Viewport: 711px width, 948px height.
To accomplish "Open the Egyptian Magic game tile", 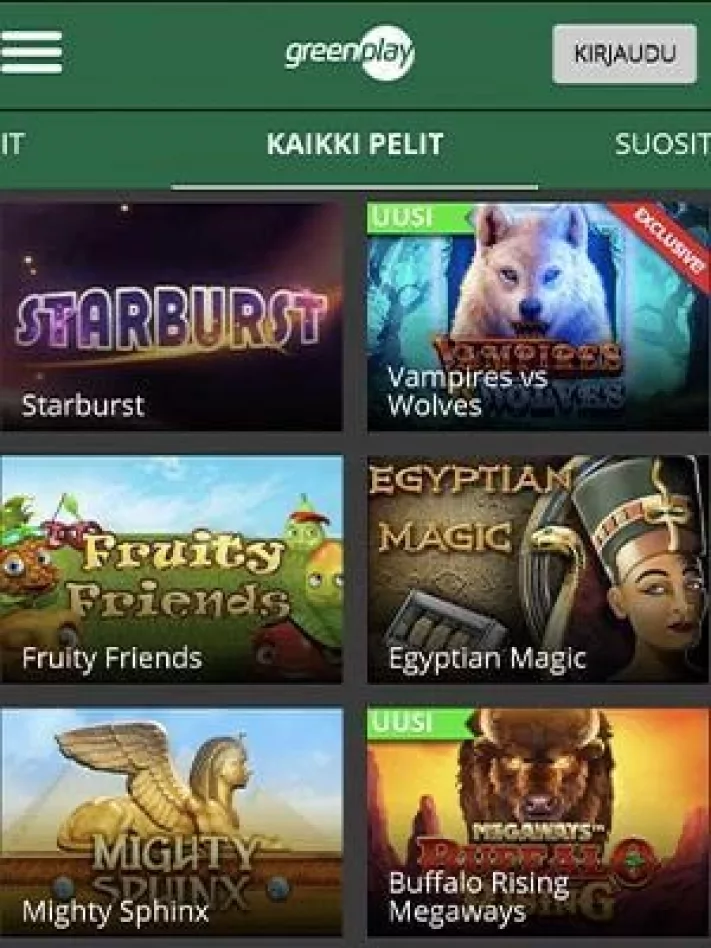I will tap(539, 569).
